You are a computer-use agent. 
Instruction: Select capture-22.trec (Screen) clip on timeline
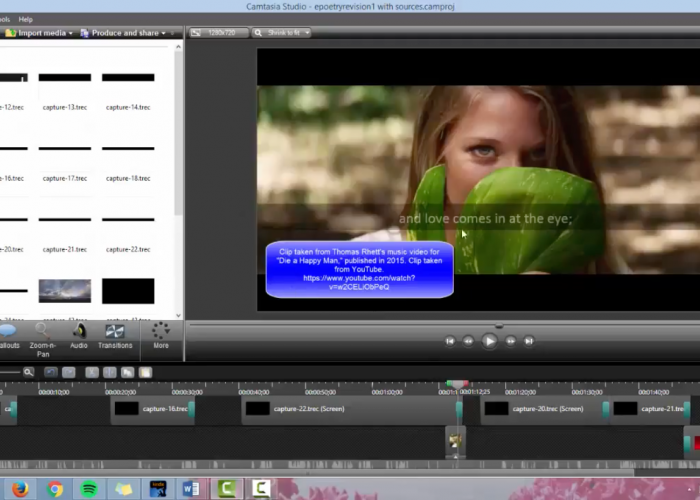coord(352,409)
